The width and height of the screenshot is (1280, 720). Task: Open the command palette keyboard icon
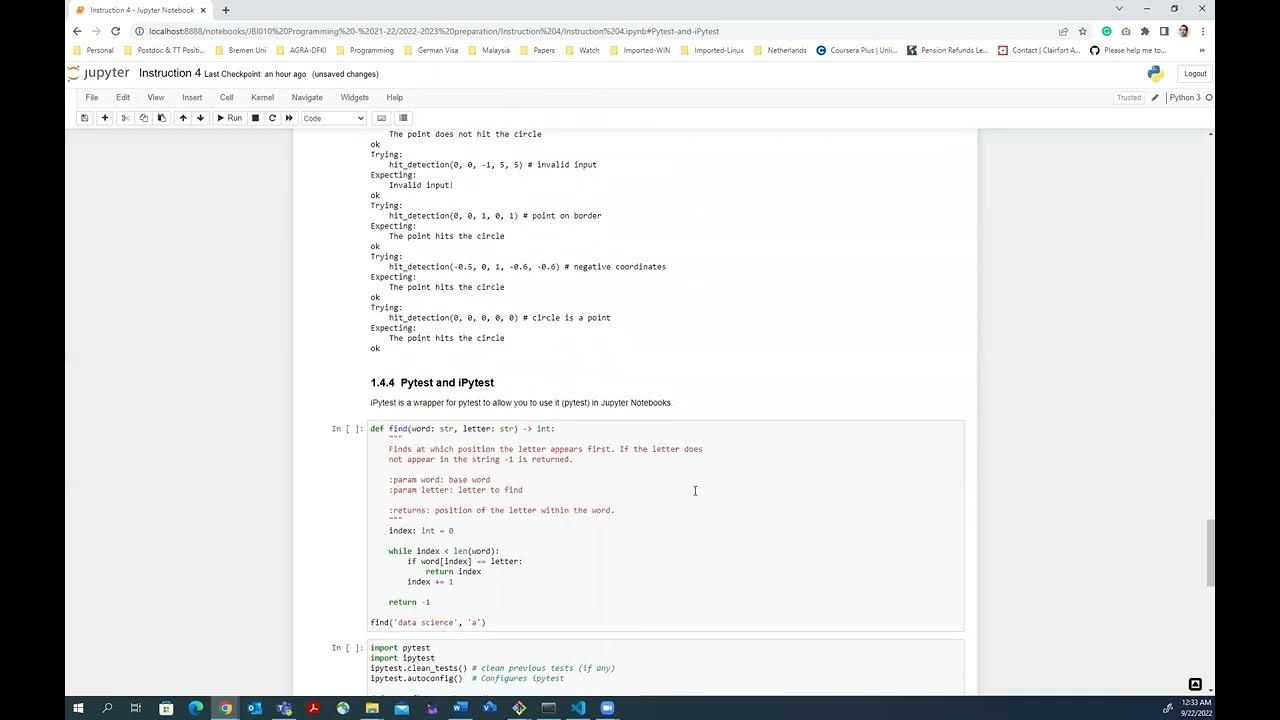pyautogui.click(x=381, y=118)
